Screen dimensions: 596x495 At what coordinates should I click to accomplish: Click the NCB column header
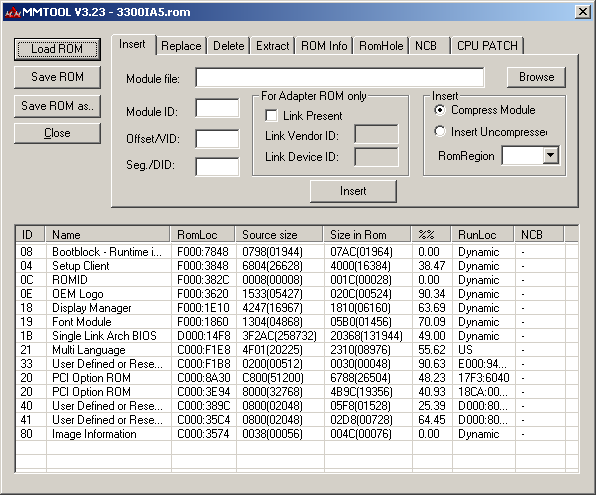(x=539, y=235)
